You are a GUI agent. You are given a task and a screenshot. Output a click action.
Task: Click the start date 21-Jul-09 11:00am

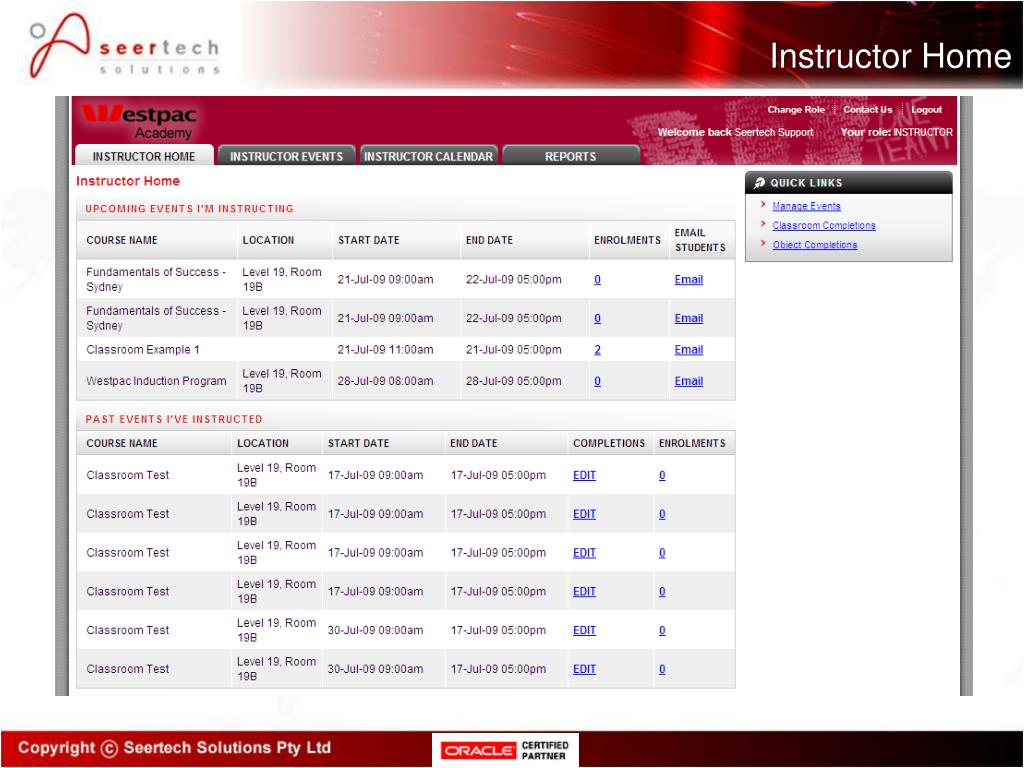pos(385,349)
